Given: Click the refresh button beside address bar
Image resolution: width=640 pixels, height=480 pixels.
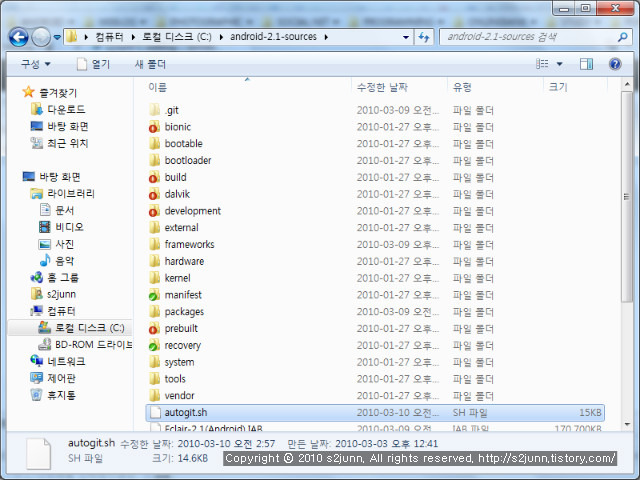Looking at the screenshot, I should (x=424, y=37).
